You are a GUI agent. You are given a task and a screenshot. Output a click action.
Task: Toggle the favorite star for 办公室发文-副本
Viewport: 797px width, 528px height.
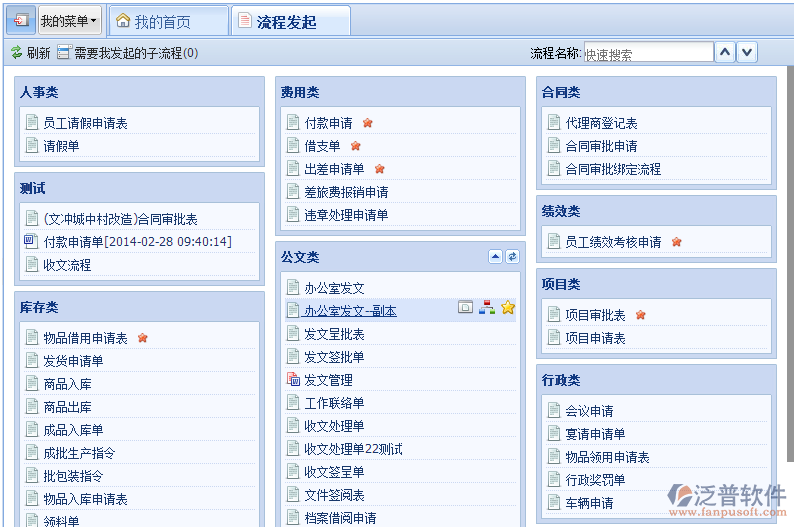tap(508, 308)
